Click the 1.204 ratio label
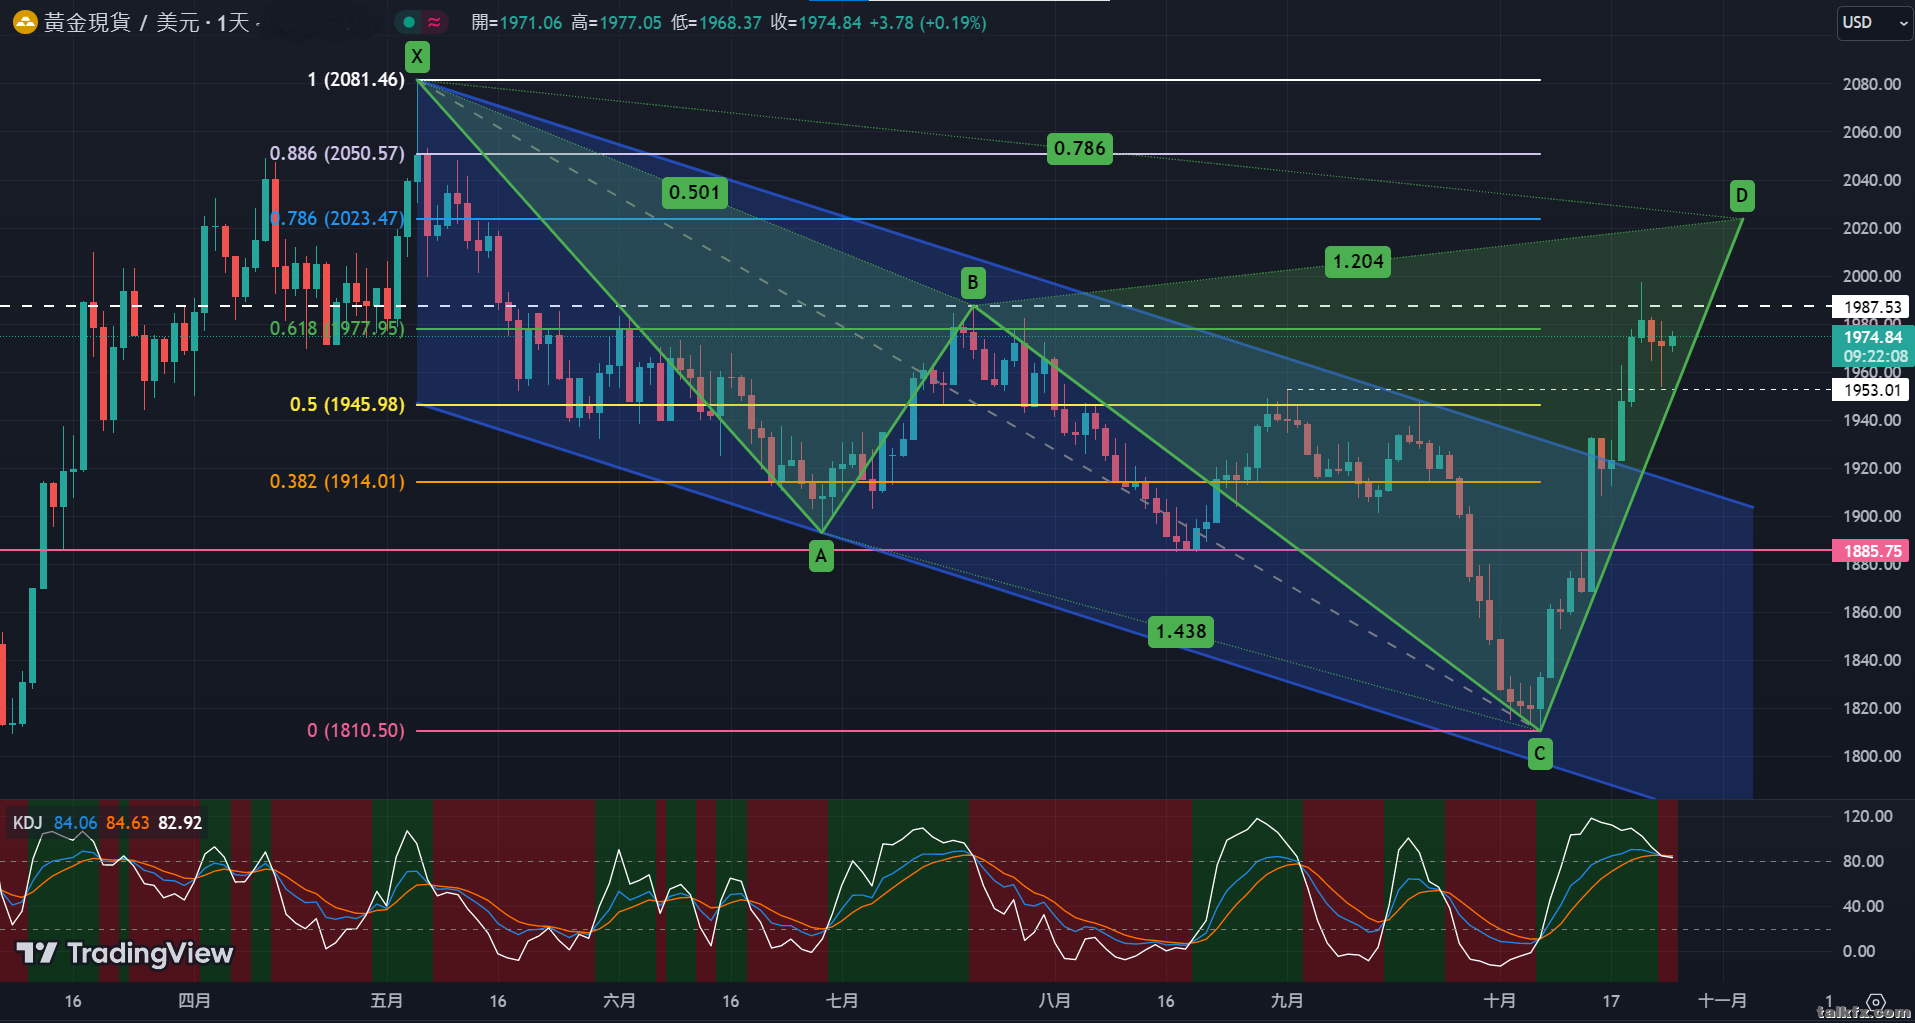 coord(1358,262)
